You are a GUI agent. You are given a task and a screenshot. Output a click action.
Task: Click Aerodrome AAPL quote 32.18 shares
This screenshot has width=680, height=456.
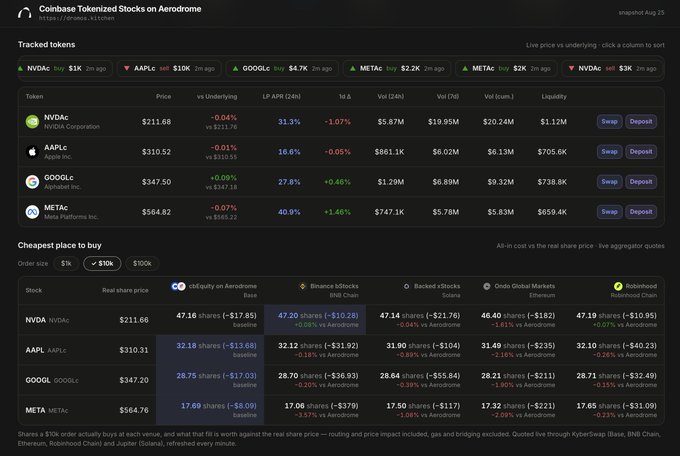pyautogui.click(x=216, y=346)
